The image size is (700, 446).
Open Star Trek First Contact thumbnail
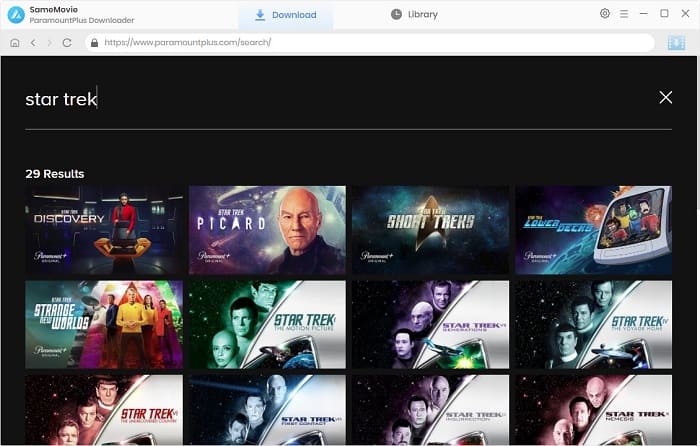tap(267, 410)
